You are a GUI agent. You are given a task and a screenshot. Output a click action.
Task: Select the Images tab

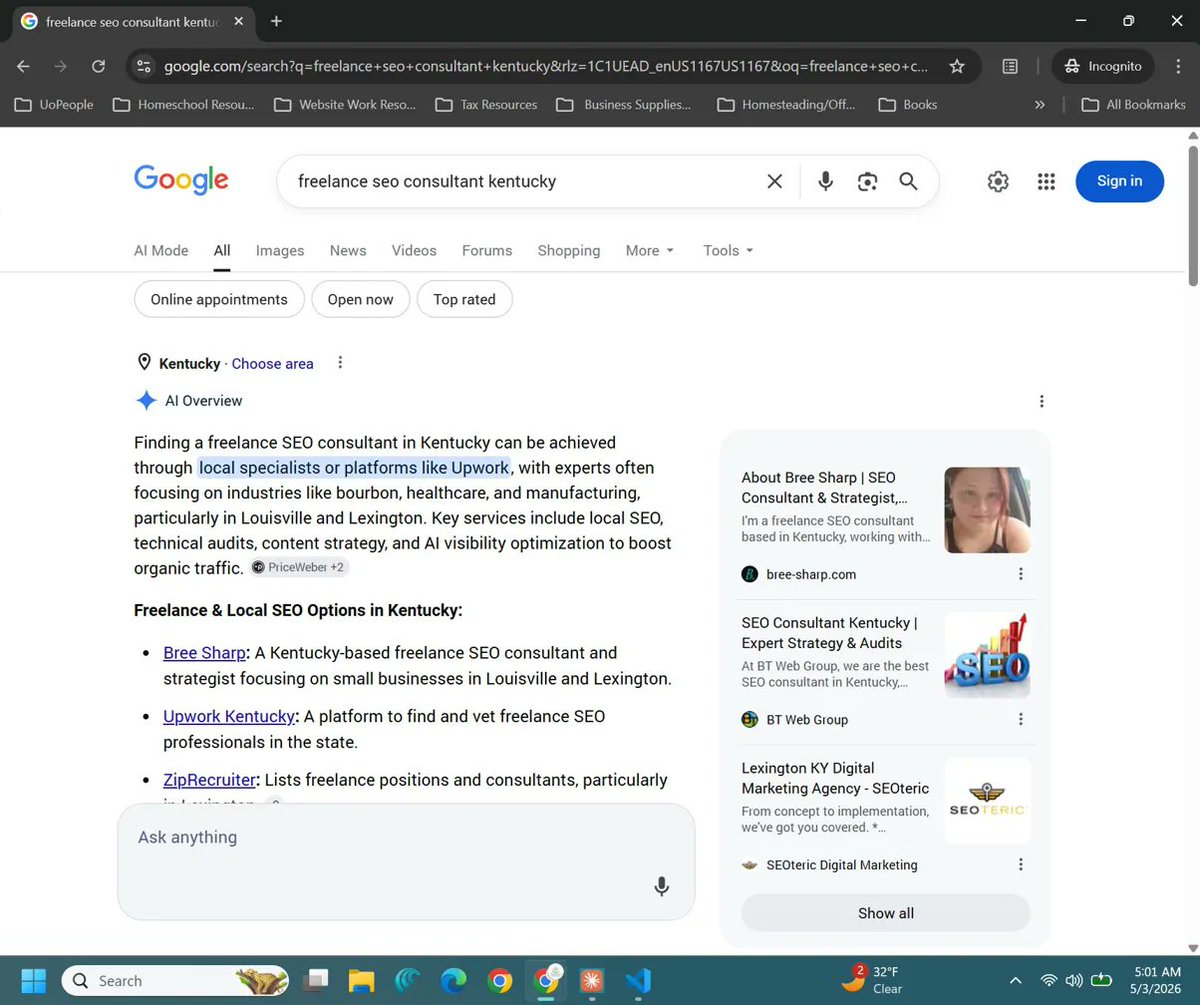tap(280, 251)
